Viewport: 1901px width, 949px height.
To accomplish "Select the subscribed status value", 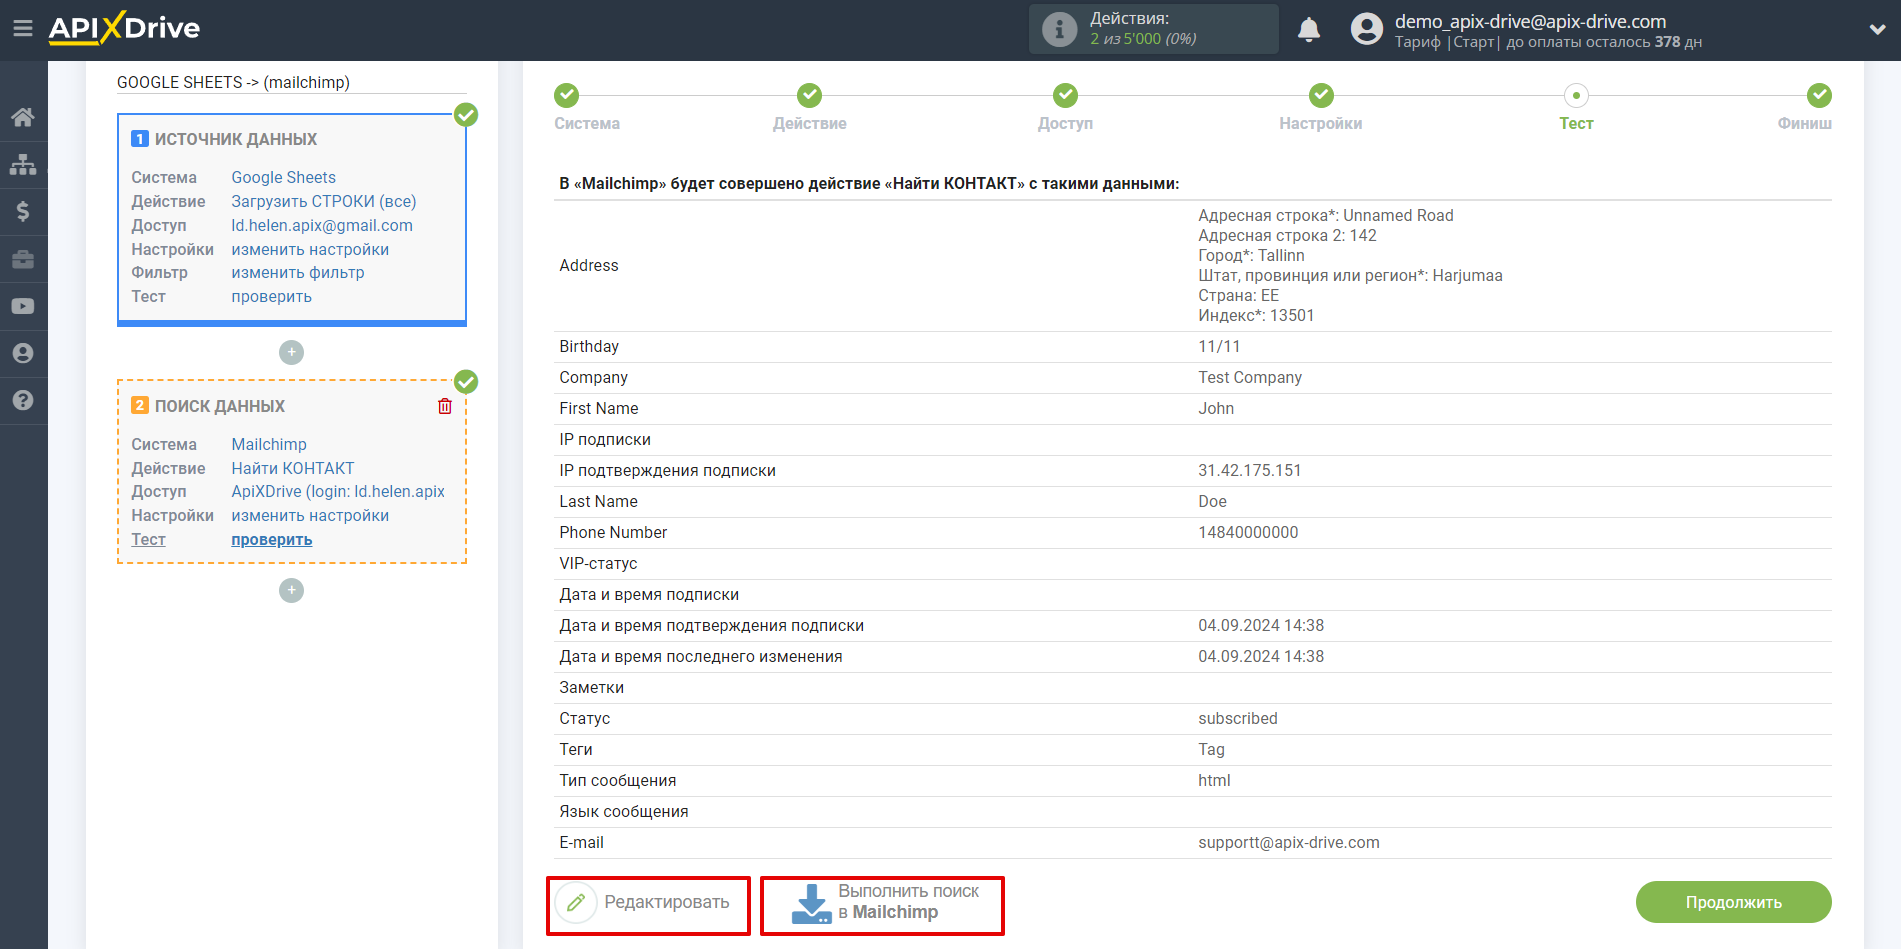I will click(x=1238, y=718).
